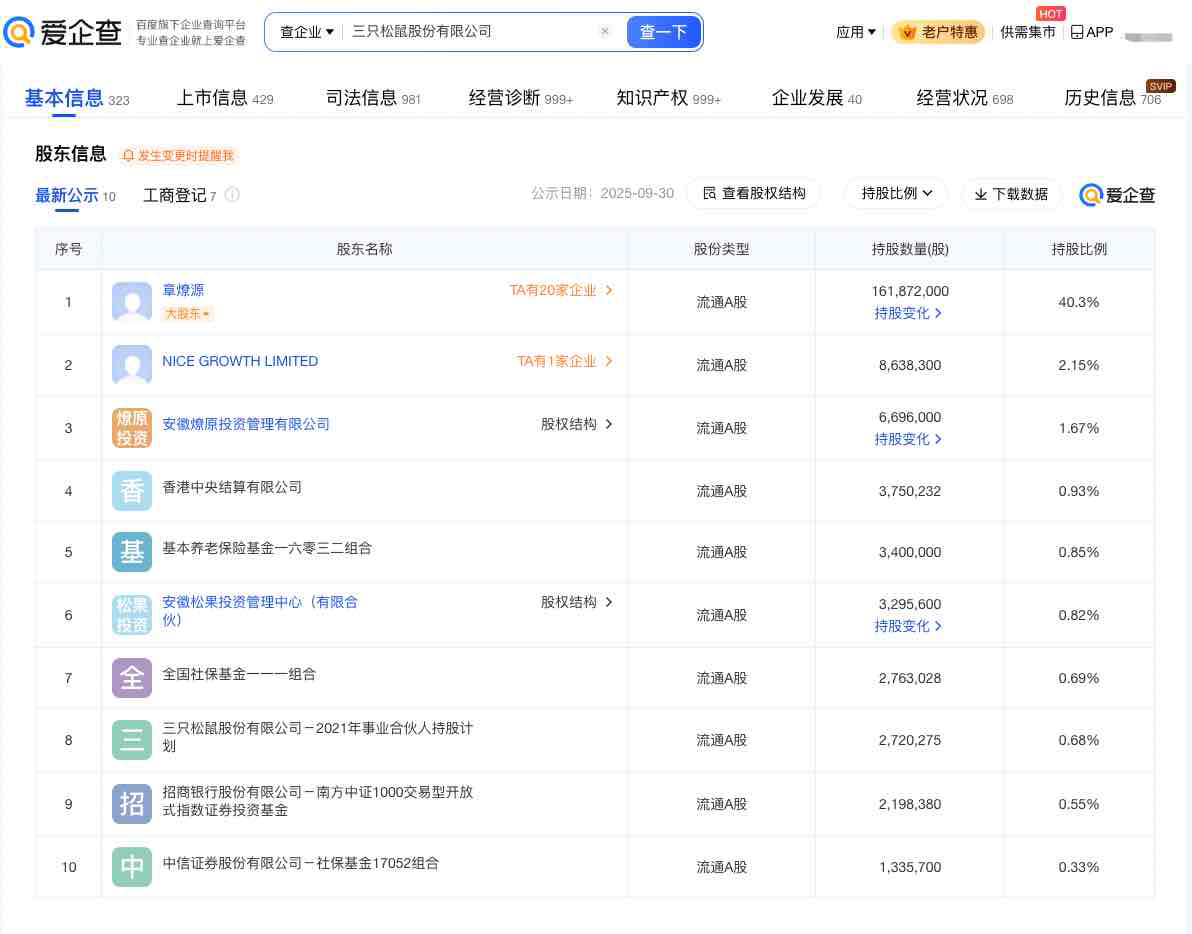The image size is (1192, 934).
Task: Click the 章燎源 shareholder avatar
Action: 132,302
